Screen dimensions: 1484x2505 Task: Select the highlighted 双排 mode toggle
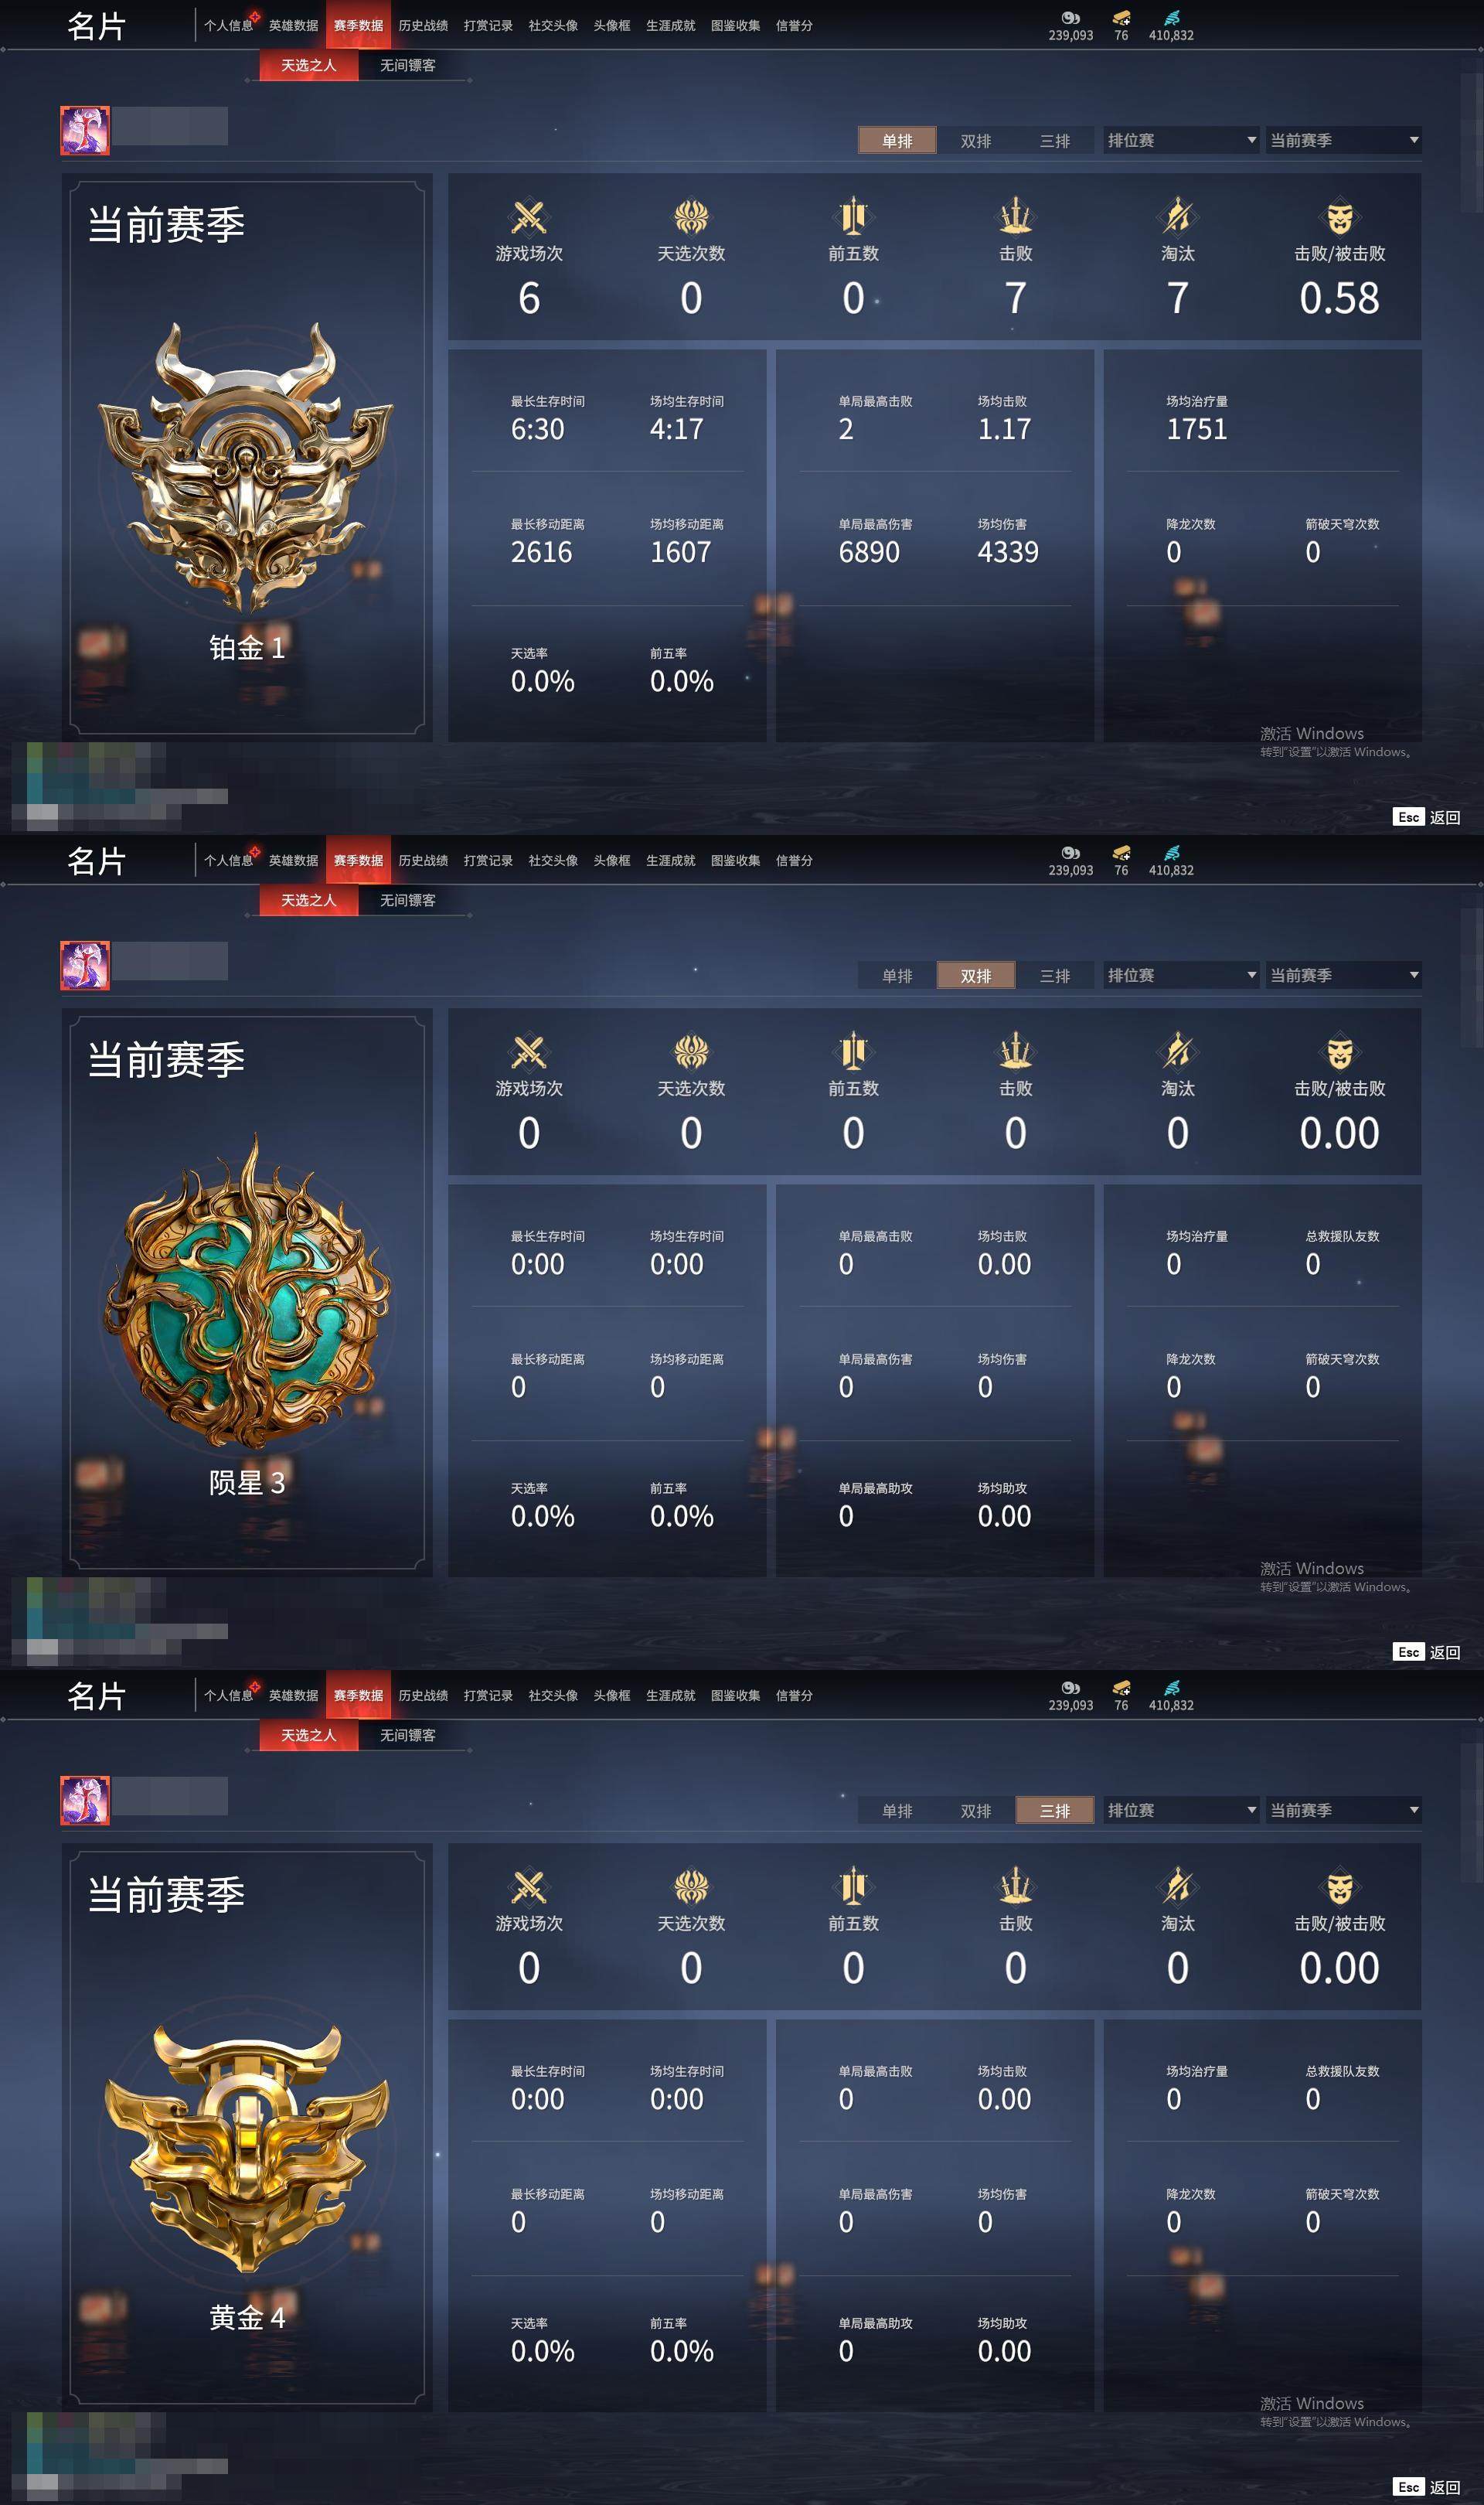pyautogui.click(x=976, y=975)
